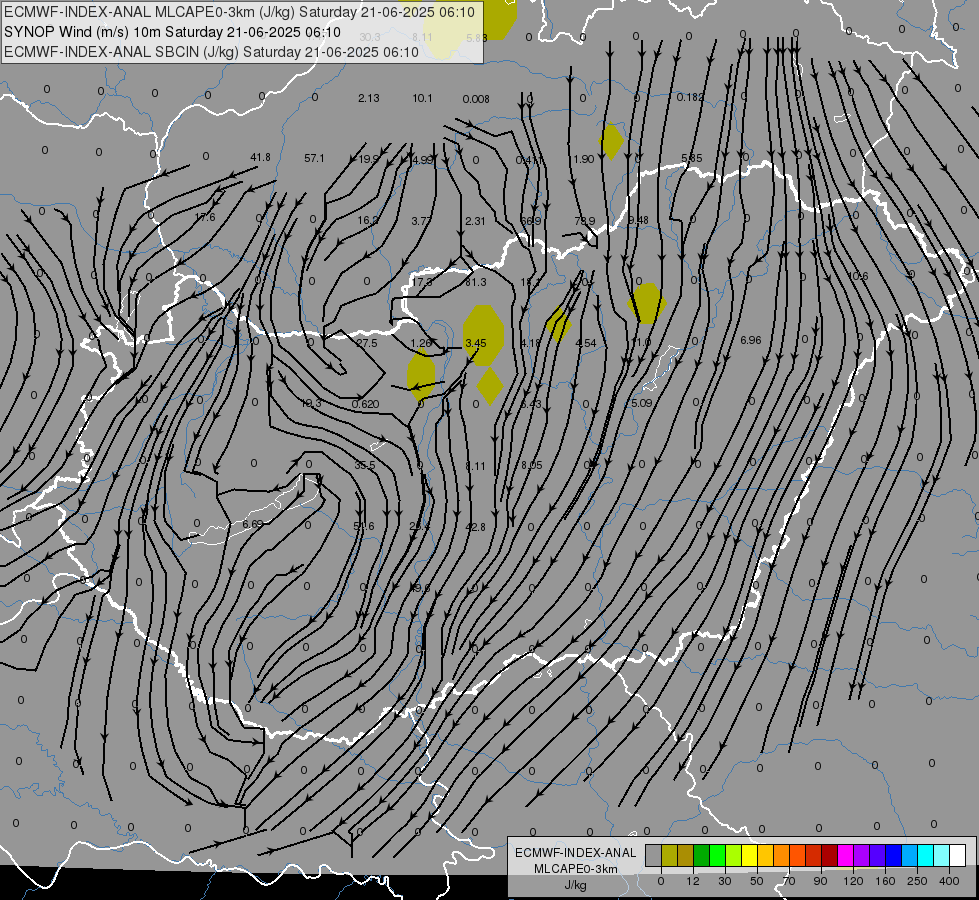Click the SBCIN header line
Screen dimensions: 979x900
point(211,52)
